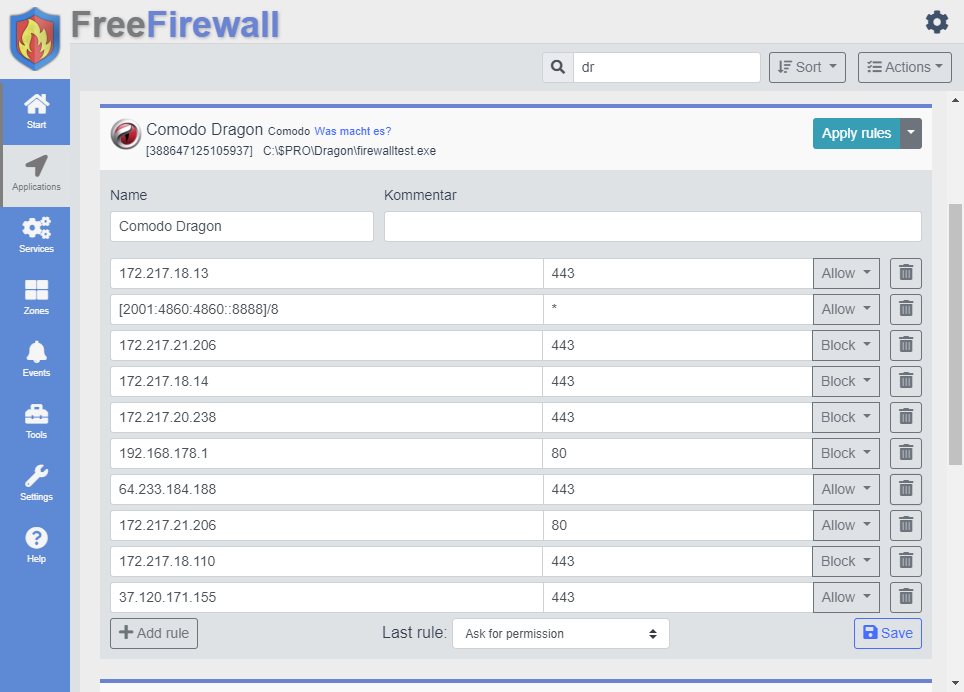Save the Comodo Dragon rules
This screenshot has width=964, height=692.
pyautogui.click(x=887, y=633)
